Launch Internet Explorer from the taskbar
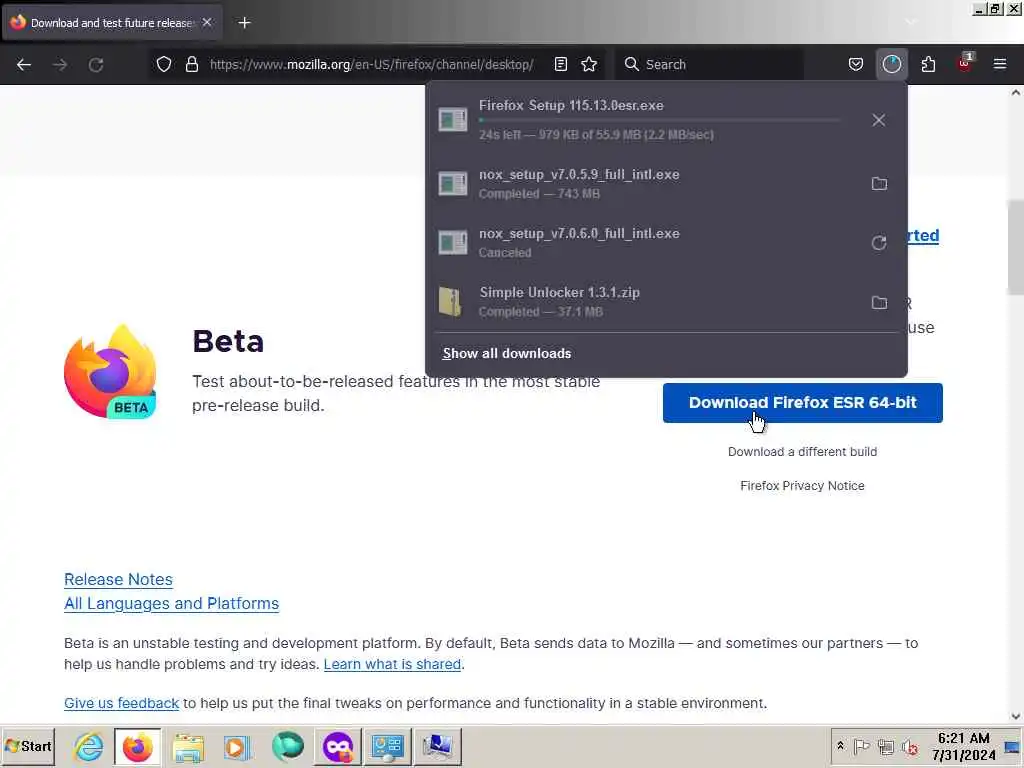1024x768 pixels. [x=89, y=747]
